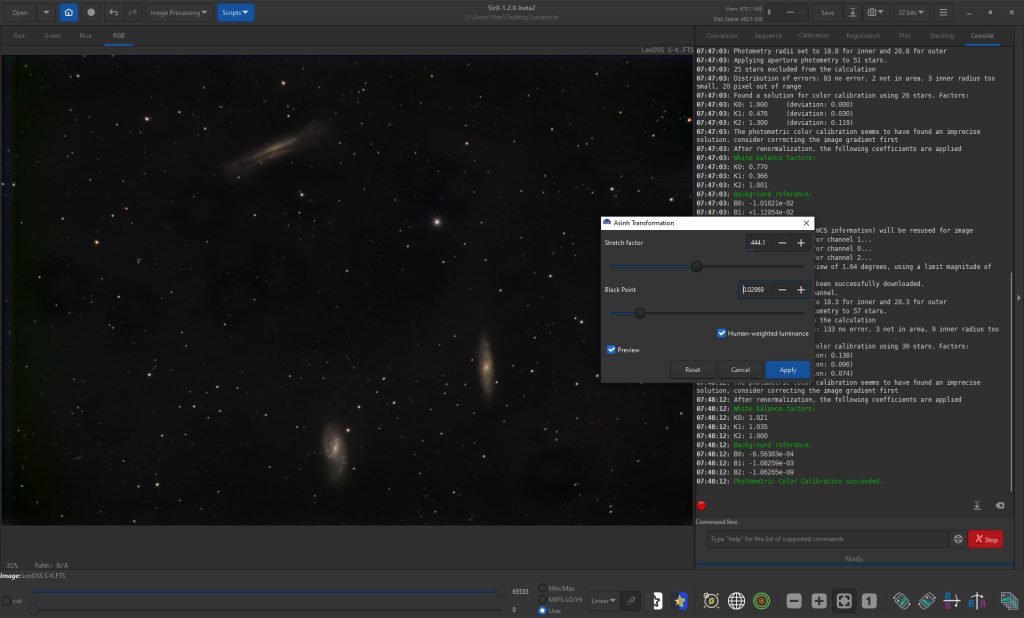
Task: Switch to the Red channel tab
Action: tap(19, 36)
